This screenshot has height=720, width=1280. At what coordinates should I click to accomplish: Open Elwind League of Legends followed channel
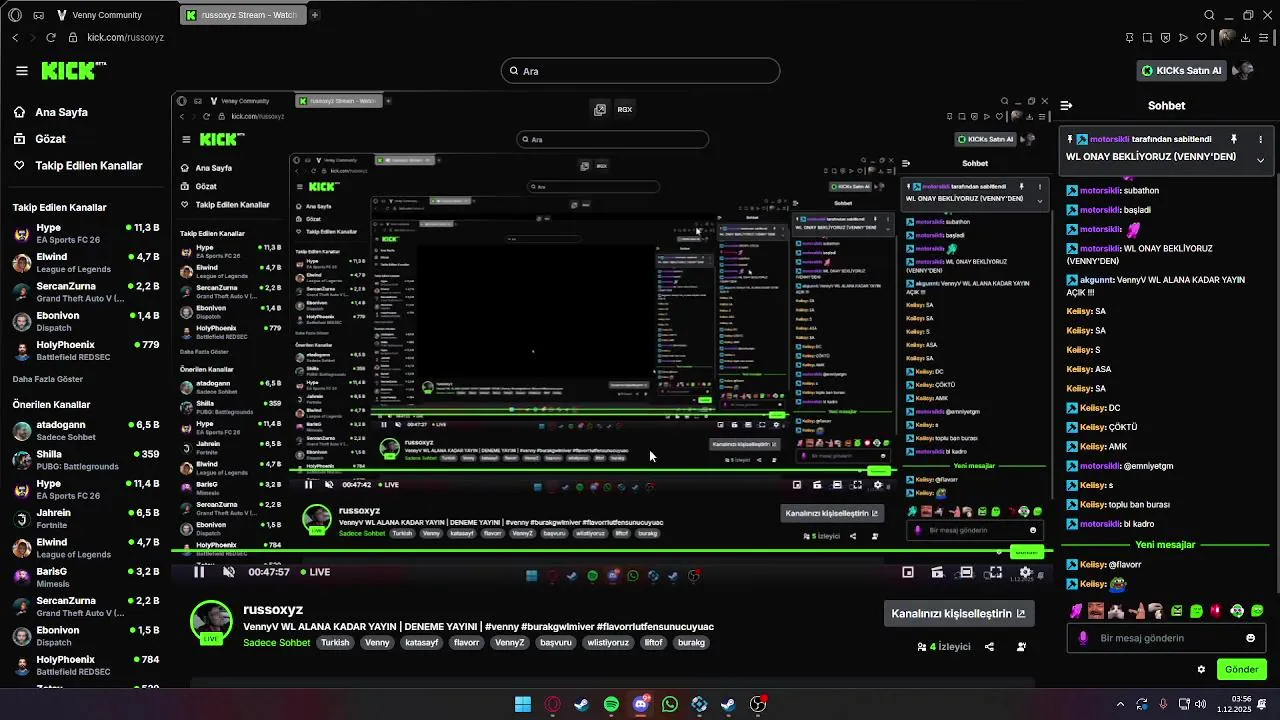(x=85, y=263)
